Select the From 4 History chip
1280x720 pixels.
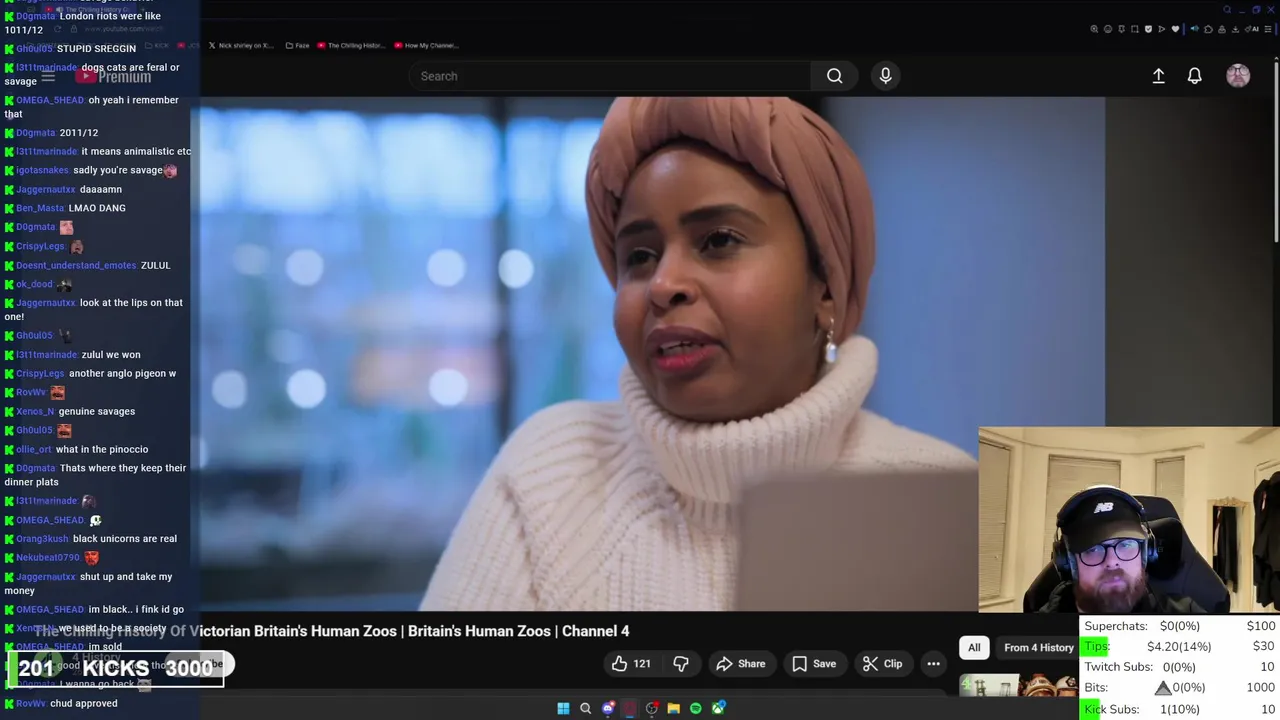point(1038,648)
